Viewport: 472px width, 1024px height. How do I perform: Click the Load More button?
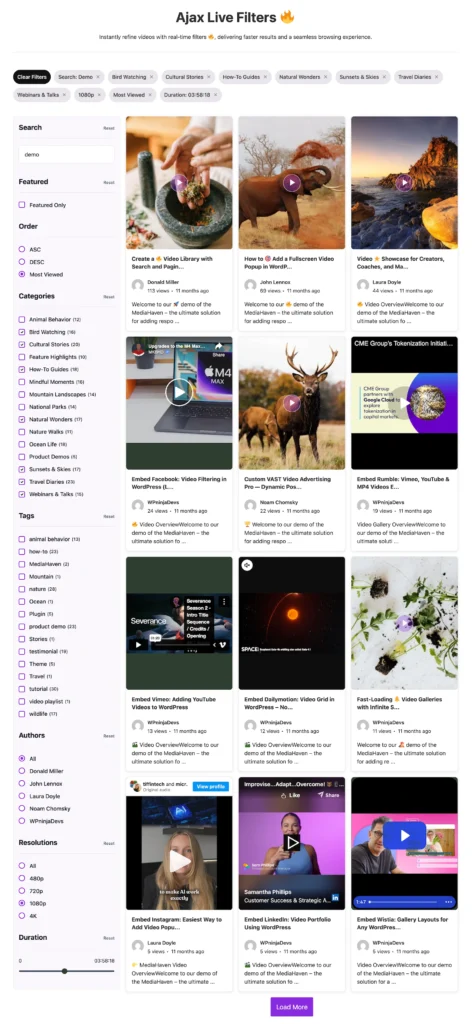(x=292, y=1006)
